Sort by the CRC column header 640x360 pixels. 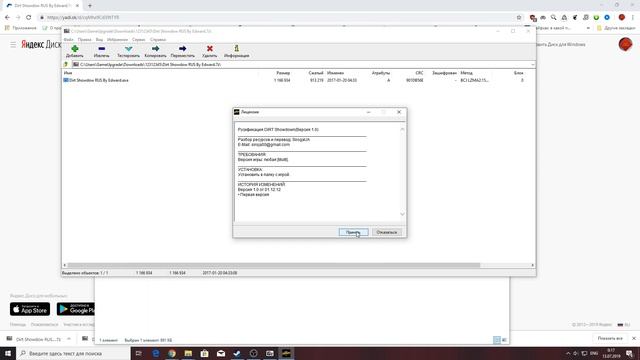point(419,73)
